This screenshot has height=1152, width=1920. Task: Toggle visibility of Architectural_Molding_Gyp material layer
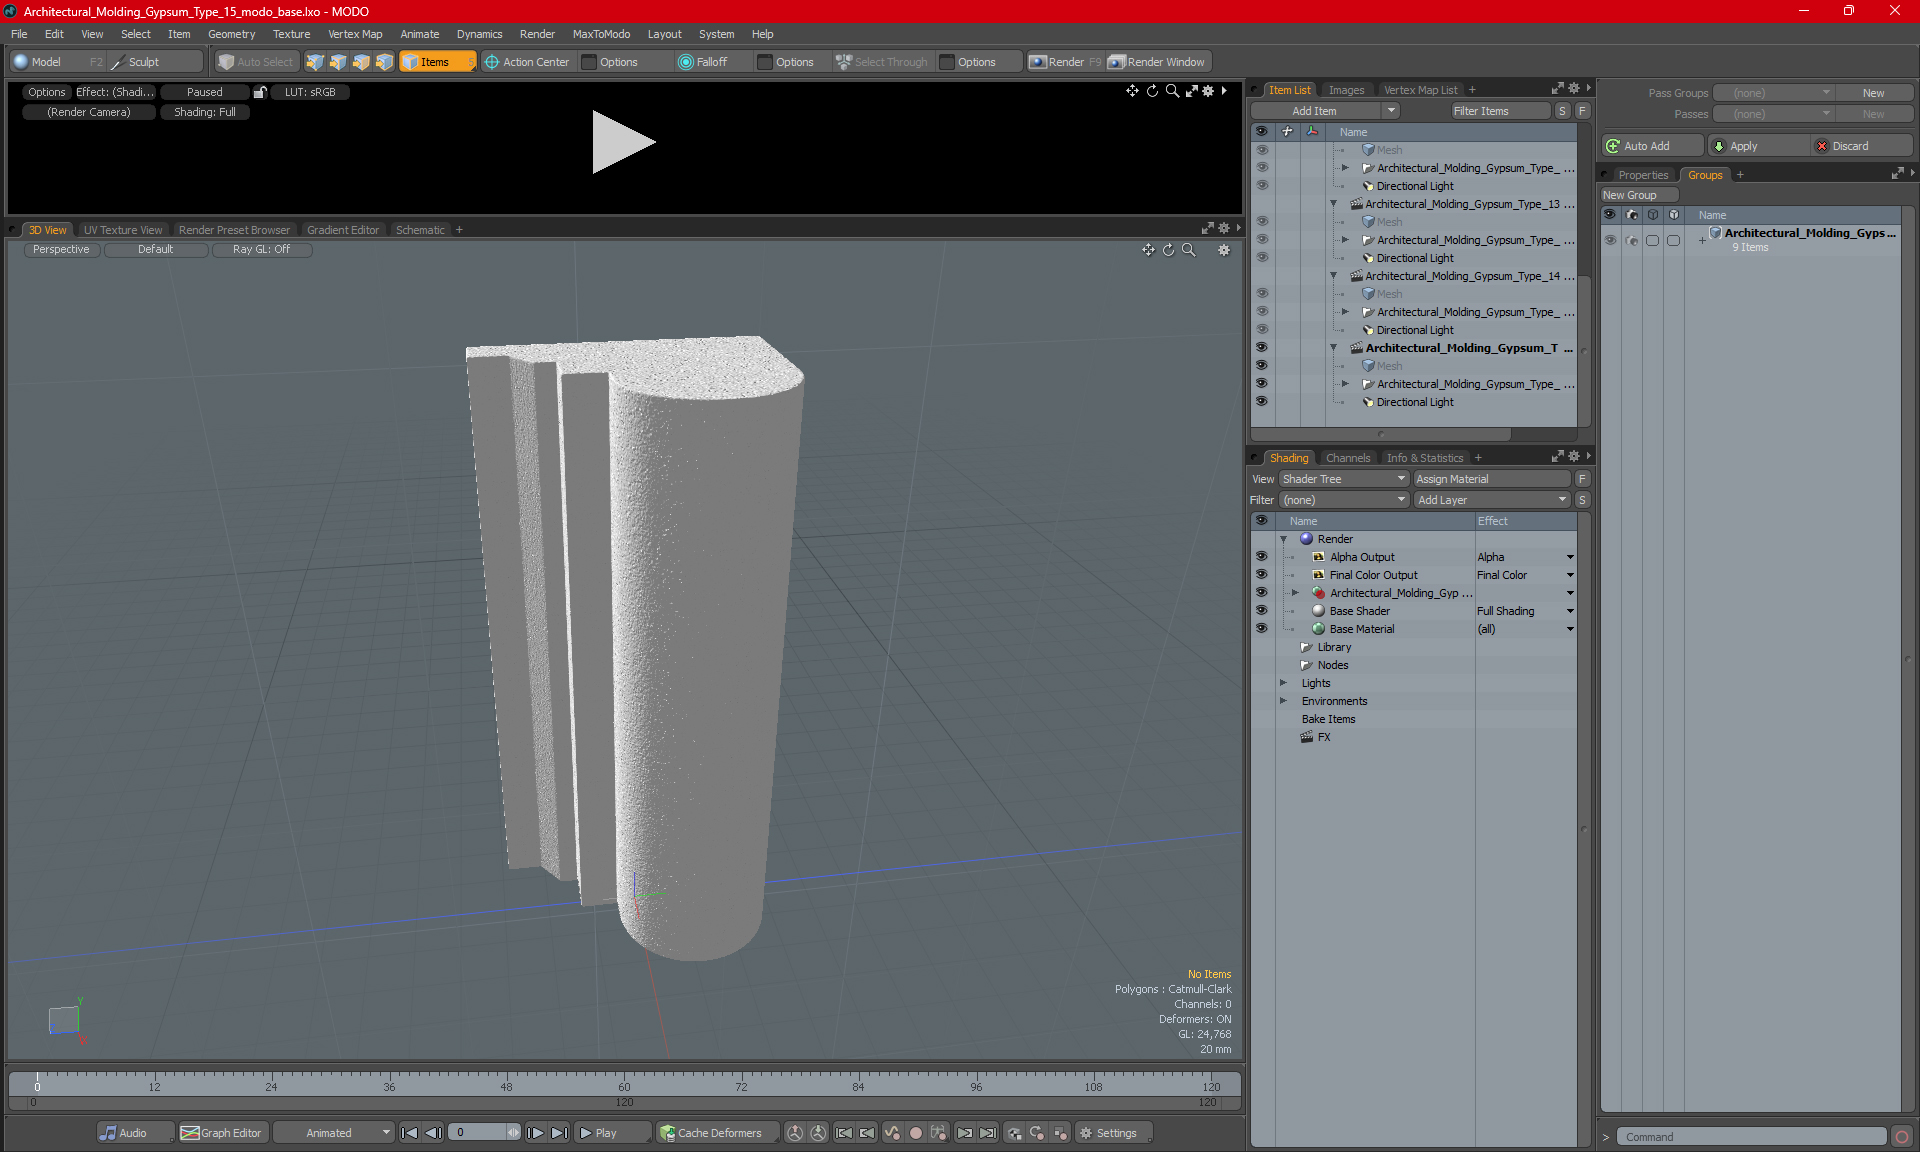1261,593
